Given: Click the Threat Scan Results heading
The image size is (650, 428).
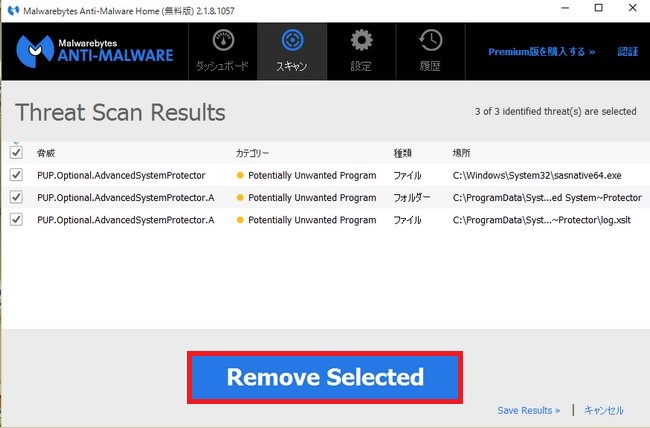Looking at the screenshot, I should [120, 112].
